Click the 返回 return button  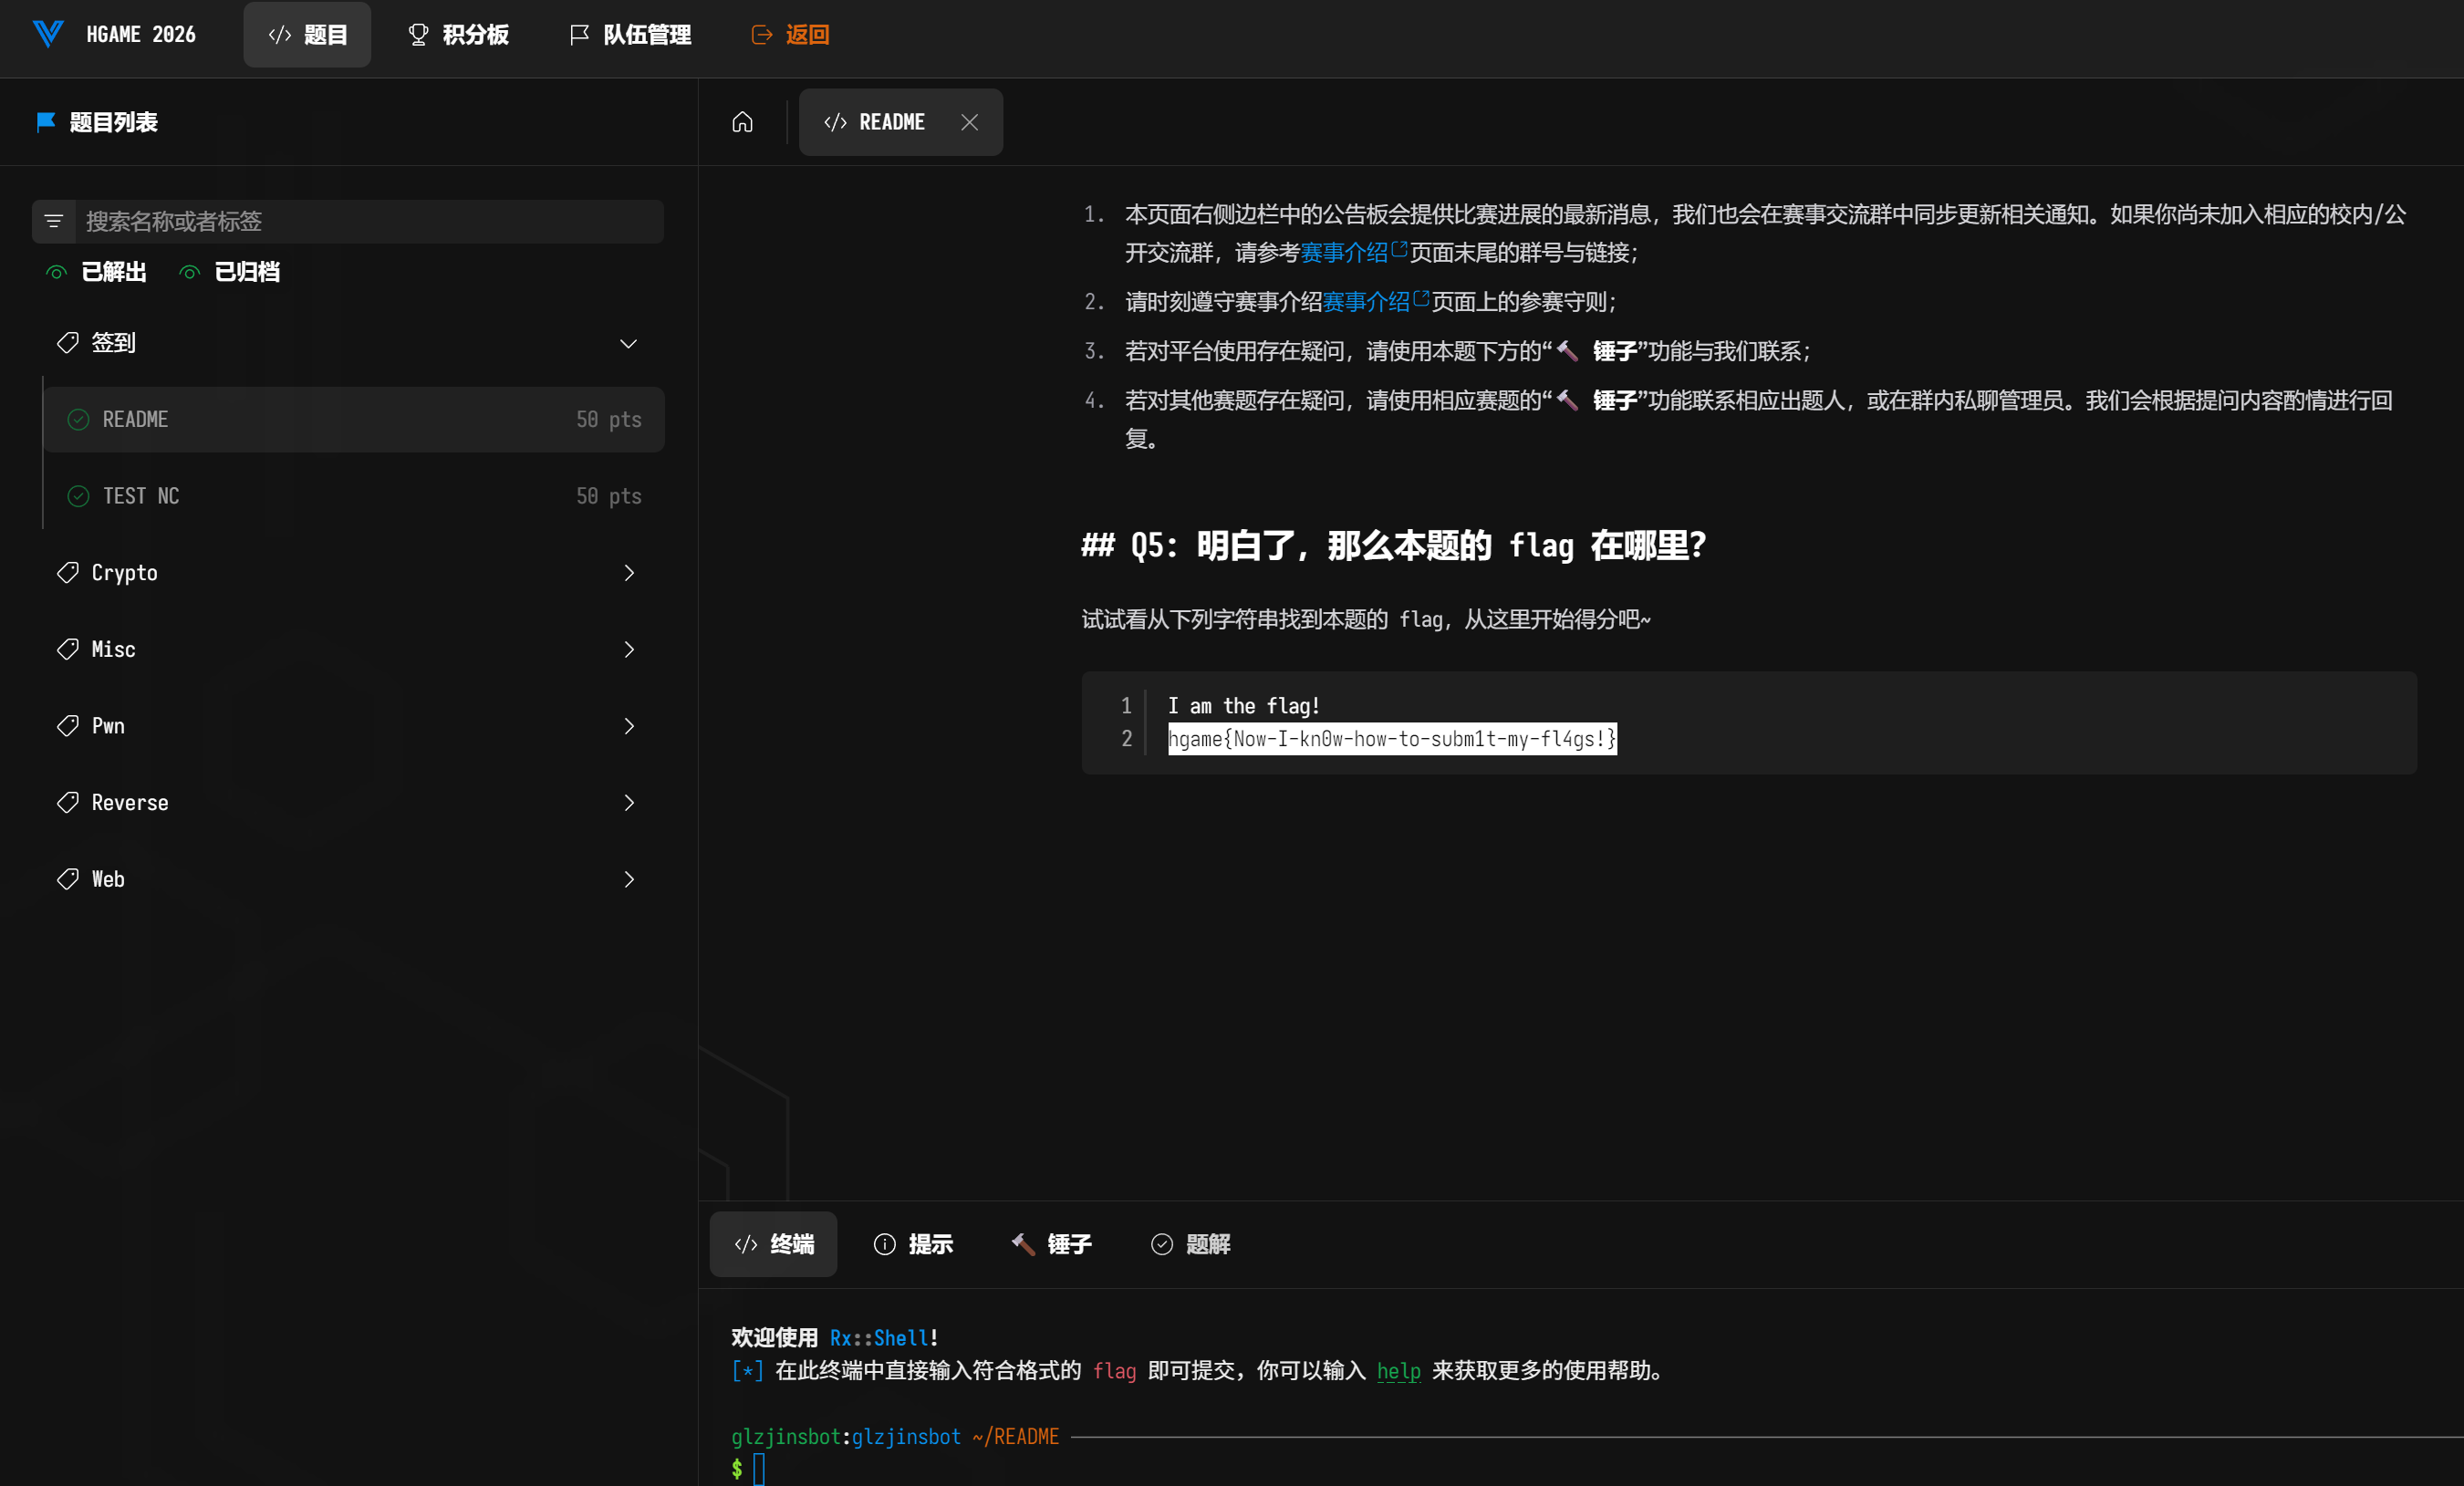tap(790, 35)
